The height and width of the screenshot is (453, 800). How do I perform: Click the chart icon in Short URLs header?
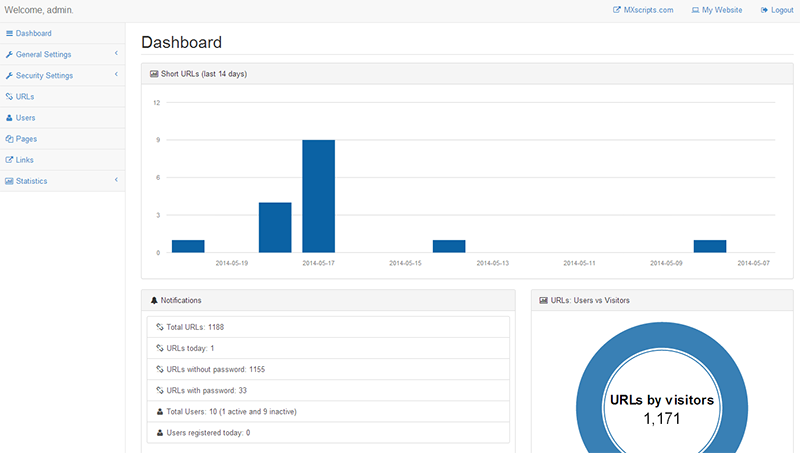[x=154, y=74]
